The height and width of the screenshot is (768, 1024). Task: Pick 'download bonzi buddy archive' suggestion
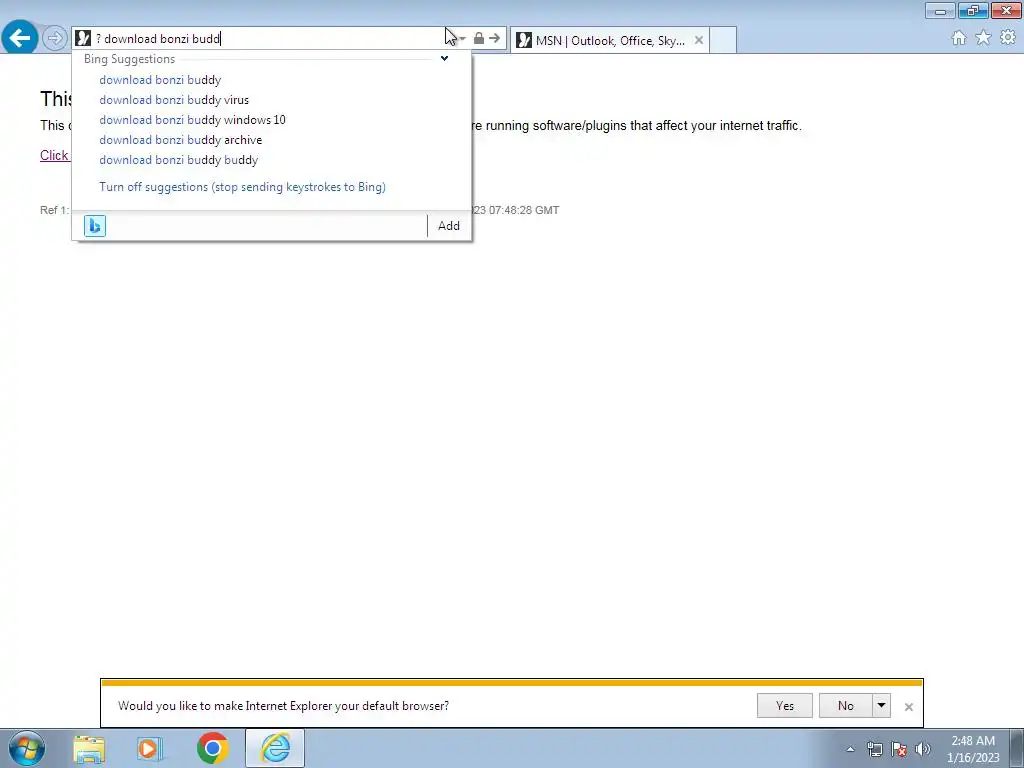180,140
